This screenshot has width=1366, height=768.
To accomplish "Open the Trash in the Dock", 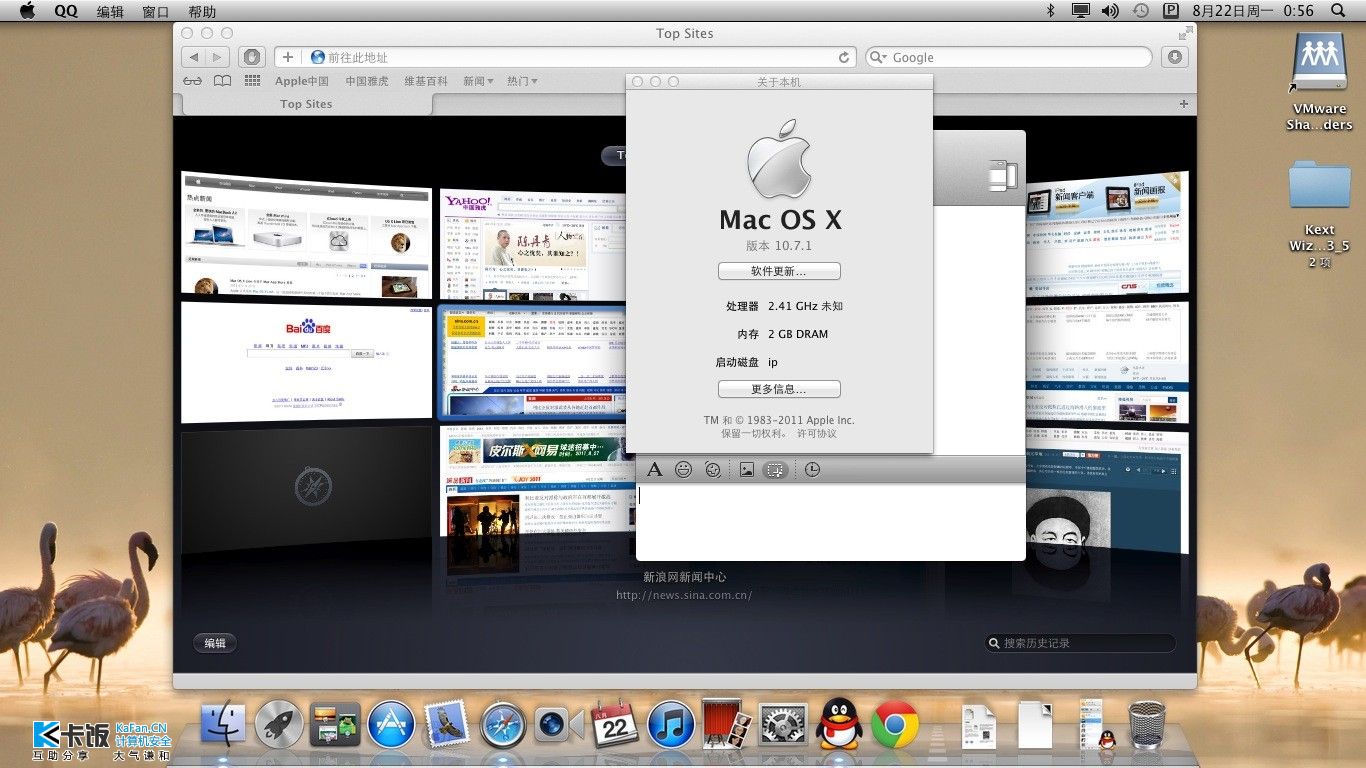I will [x=1147, y=724].
